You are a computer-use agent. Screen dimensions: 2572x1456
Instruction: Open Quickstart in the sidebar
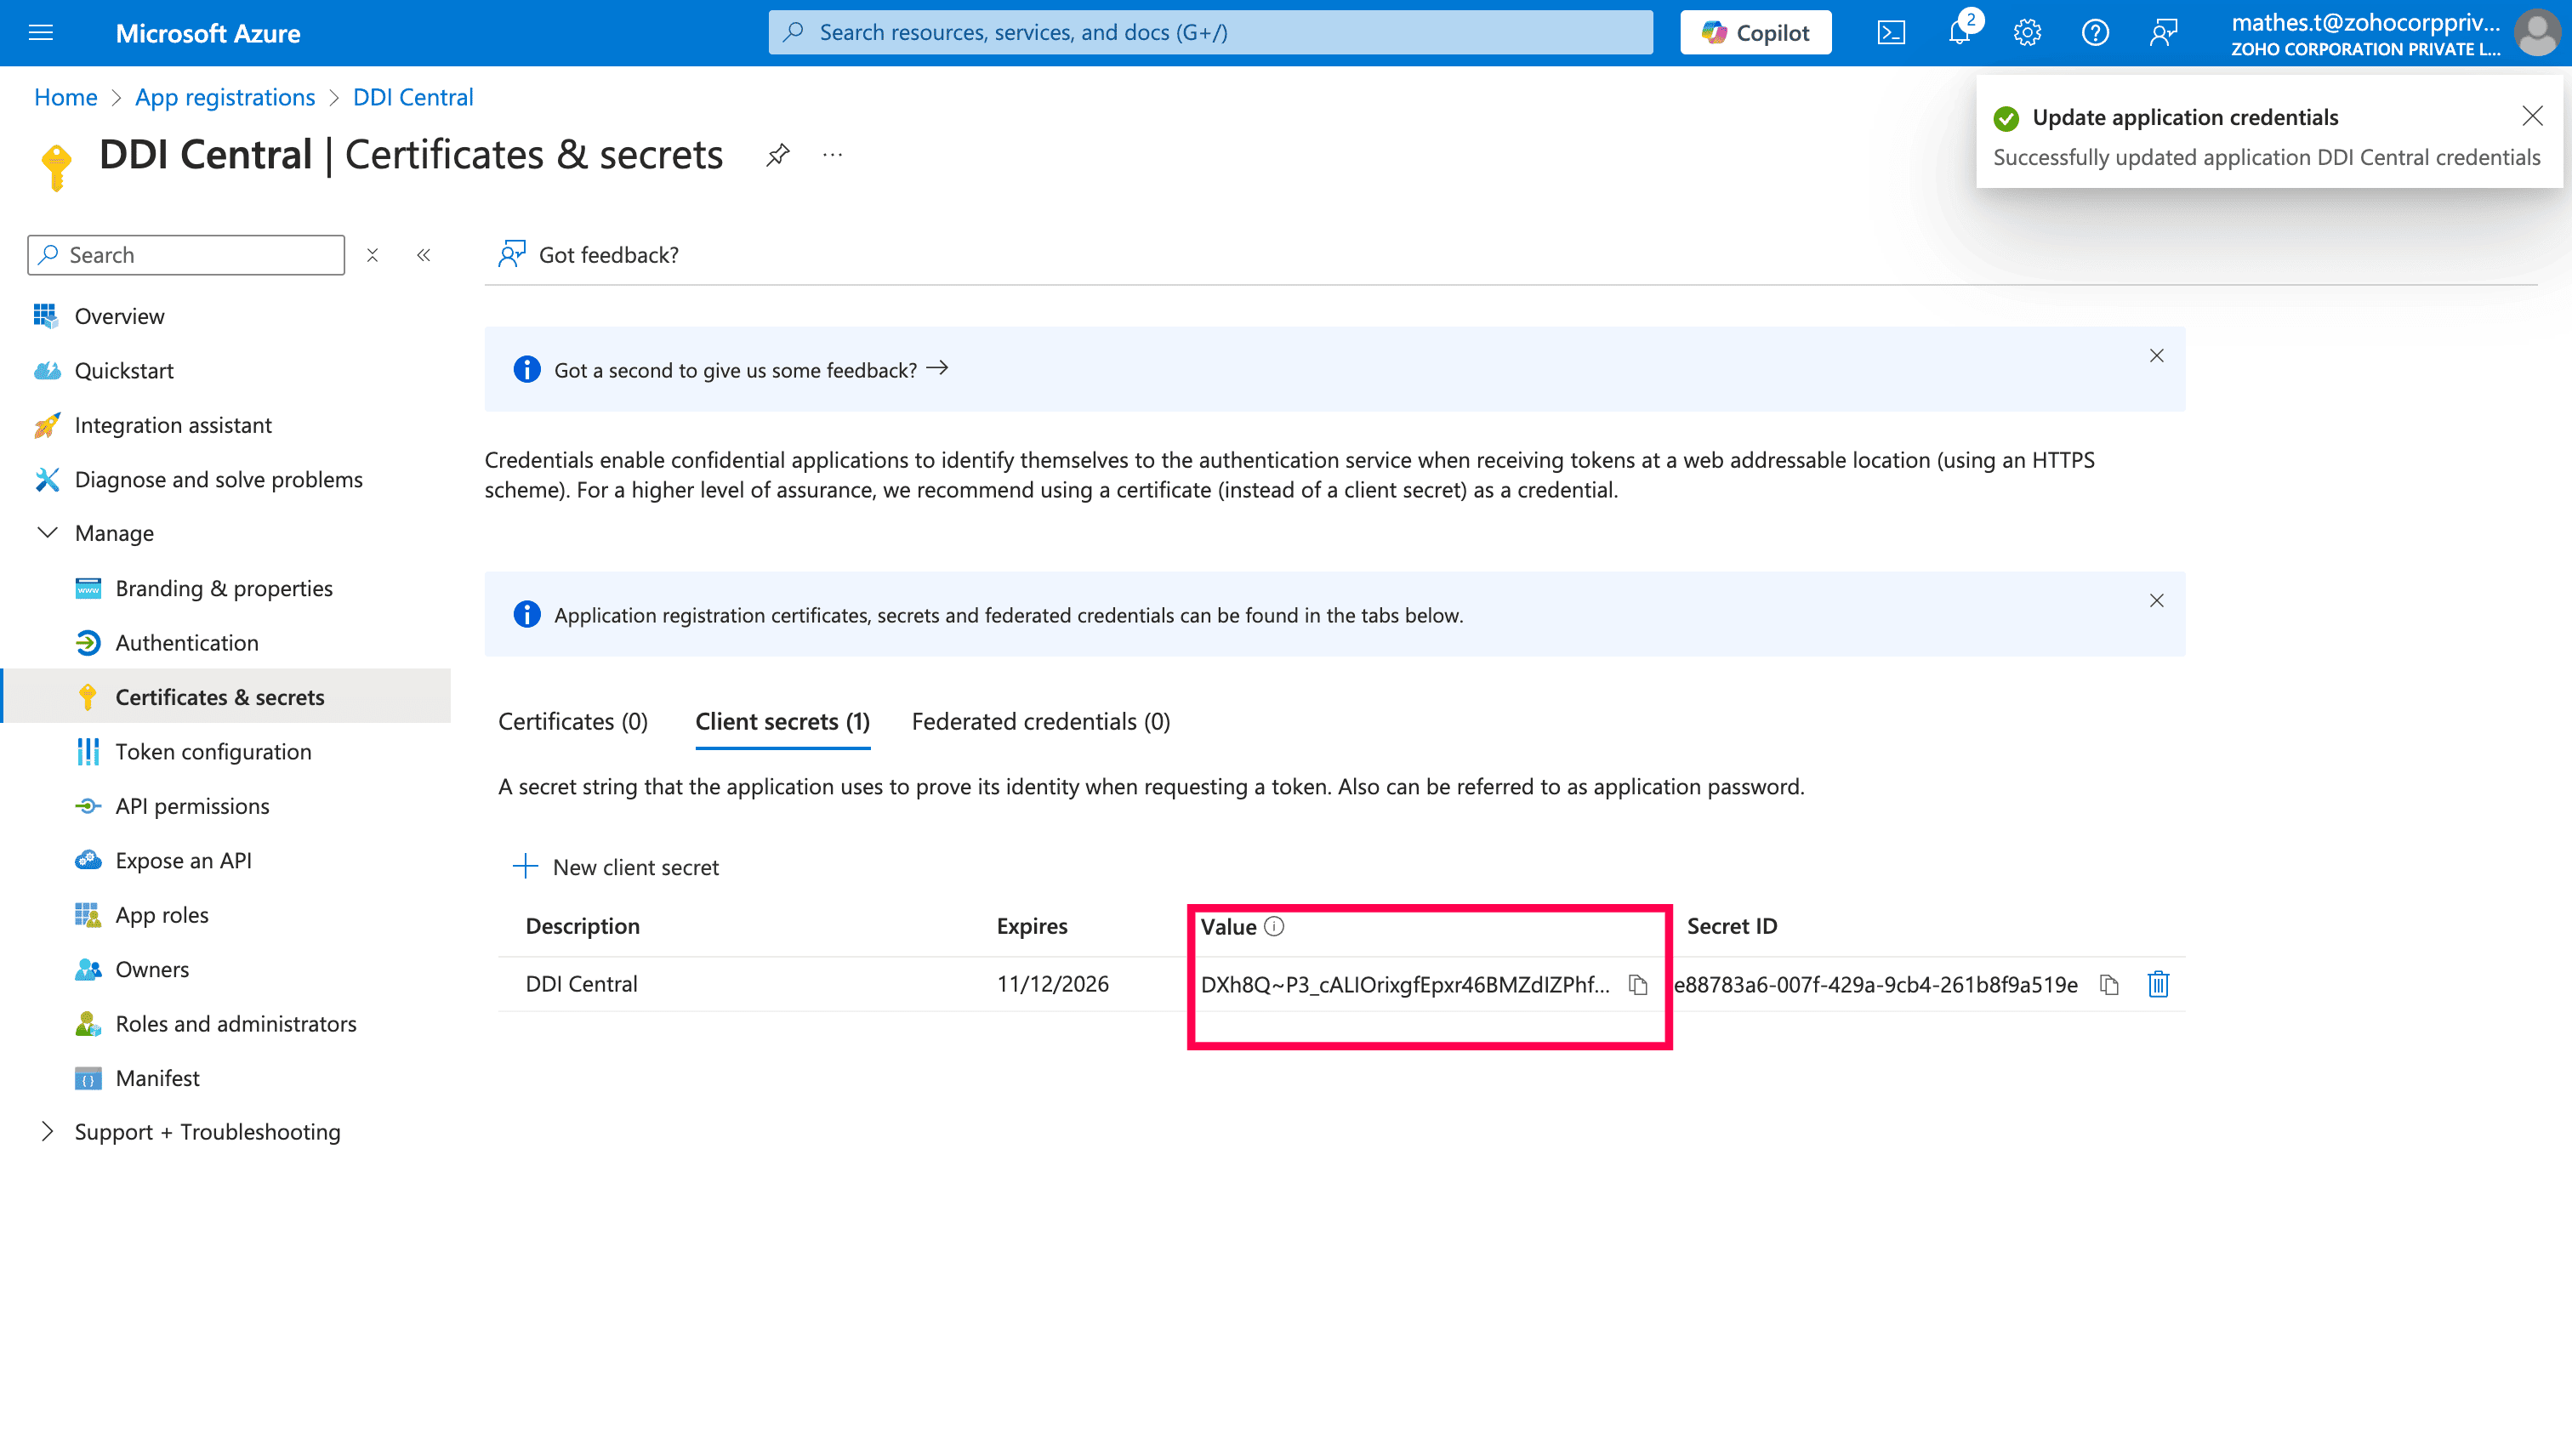[x=124, y=371]
